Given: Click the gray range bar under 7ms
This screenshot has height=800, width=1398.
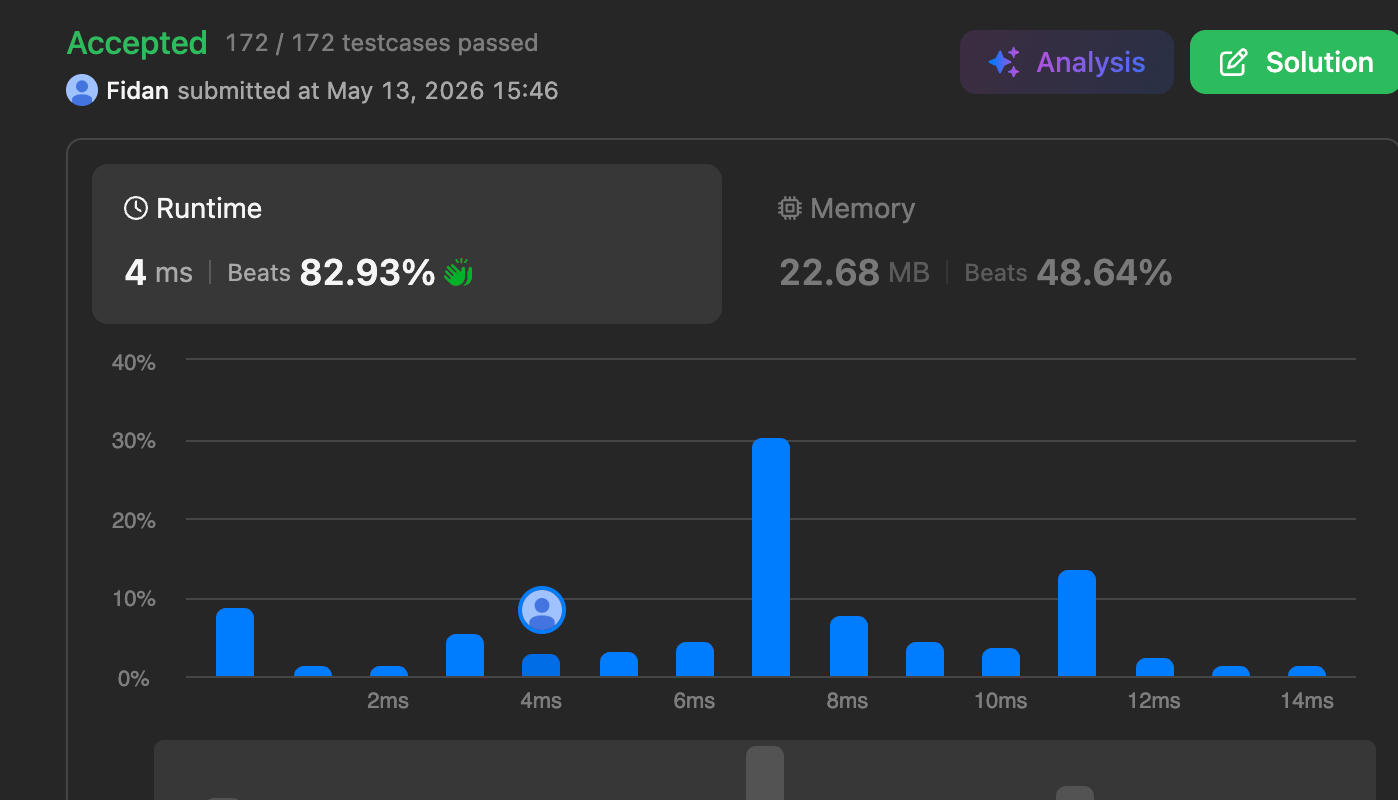Looking at the screenshot, I should pos(765,773).
